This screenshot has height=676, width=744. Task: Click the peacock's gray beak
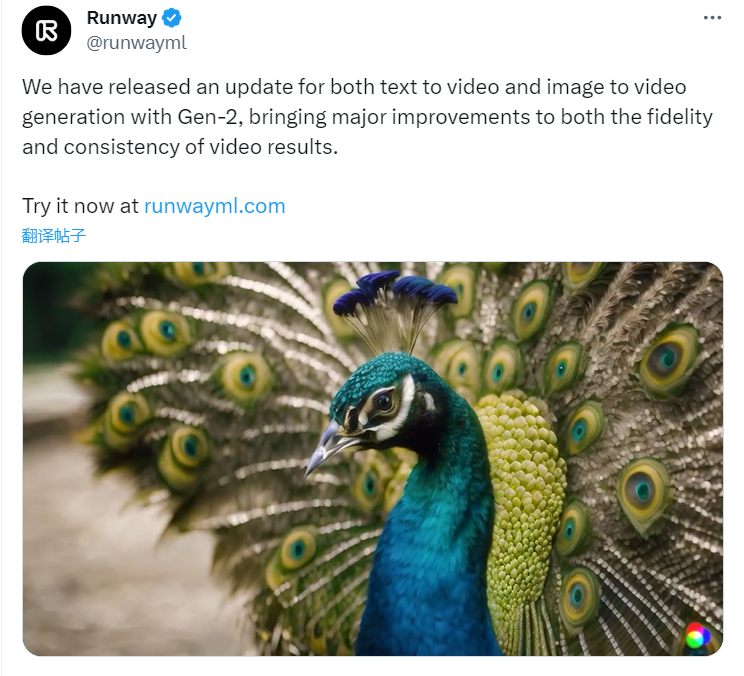[329, 447]
